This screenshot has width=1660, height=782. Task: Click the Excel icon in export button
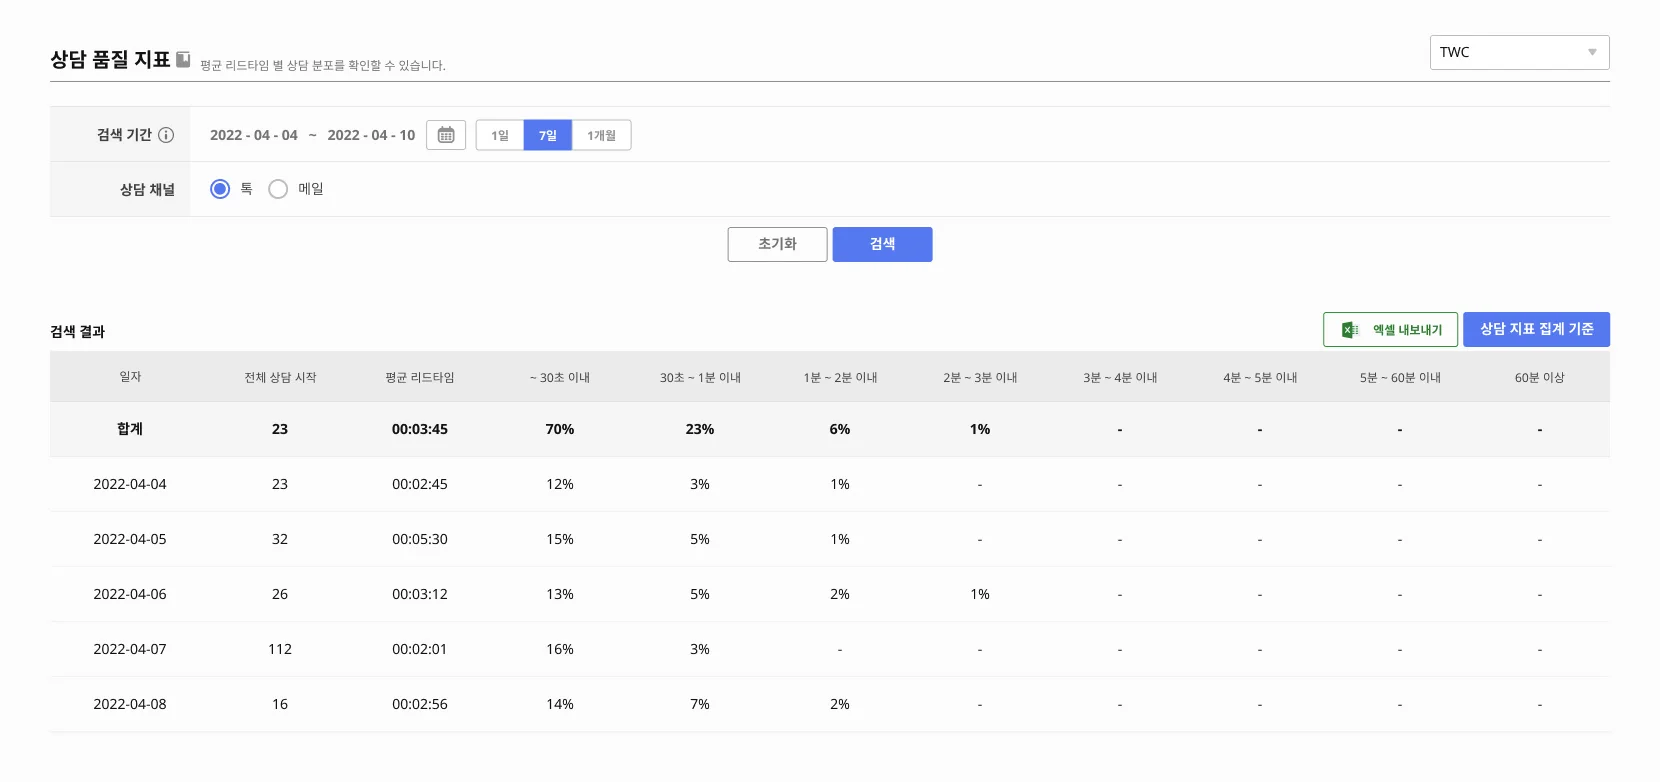point(1349,330)
